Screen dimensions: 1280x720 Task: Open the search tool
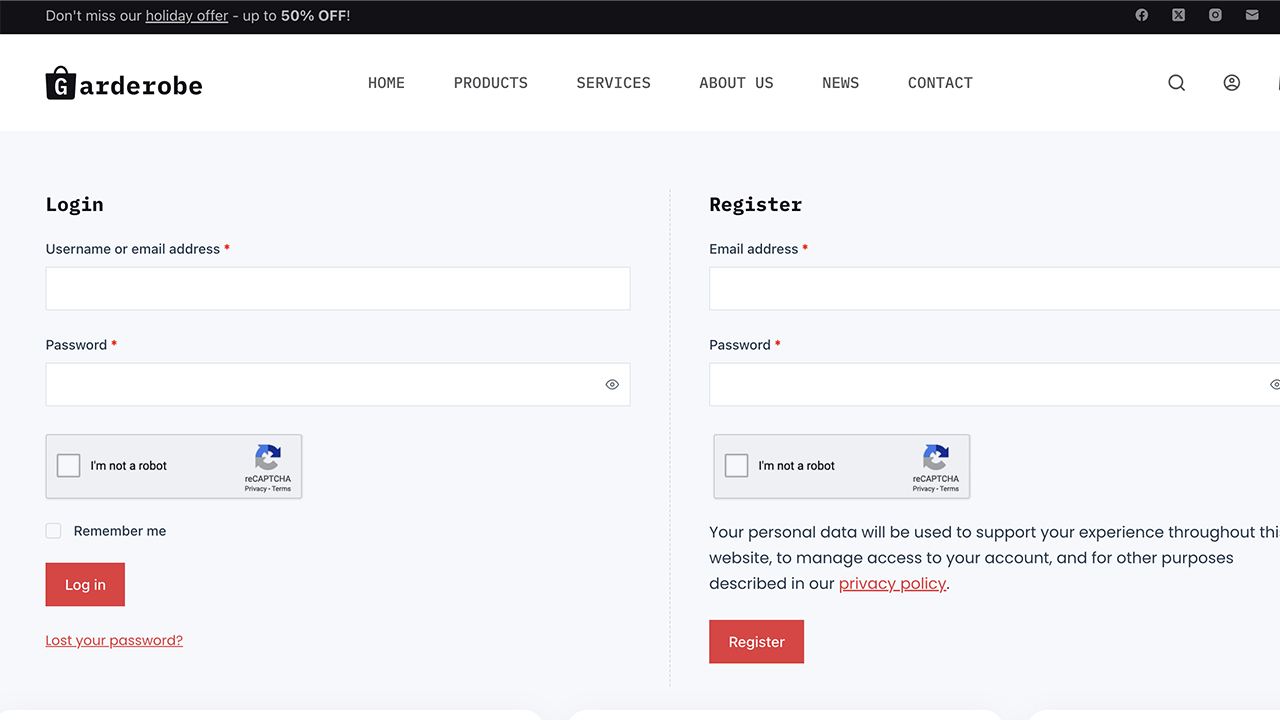(x=1176, y=82)
